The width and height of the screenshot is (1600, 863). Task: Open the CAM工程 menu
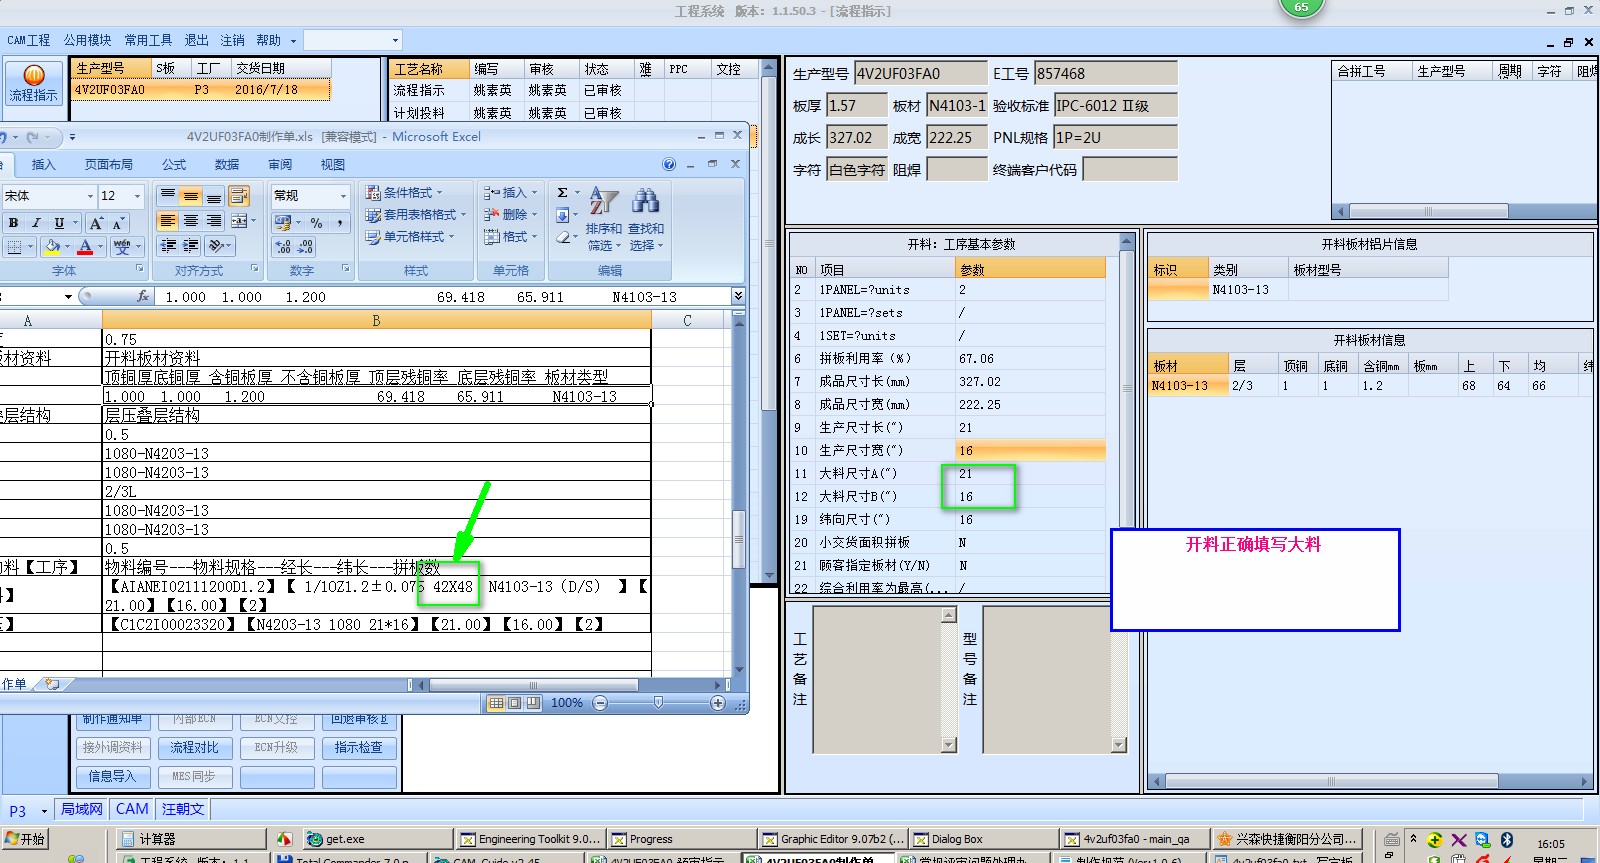(29, 40)
